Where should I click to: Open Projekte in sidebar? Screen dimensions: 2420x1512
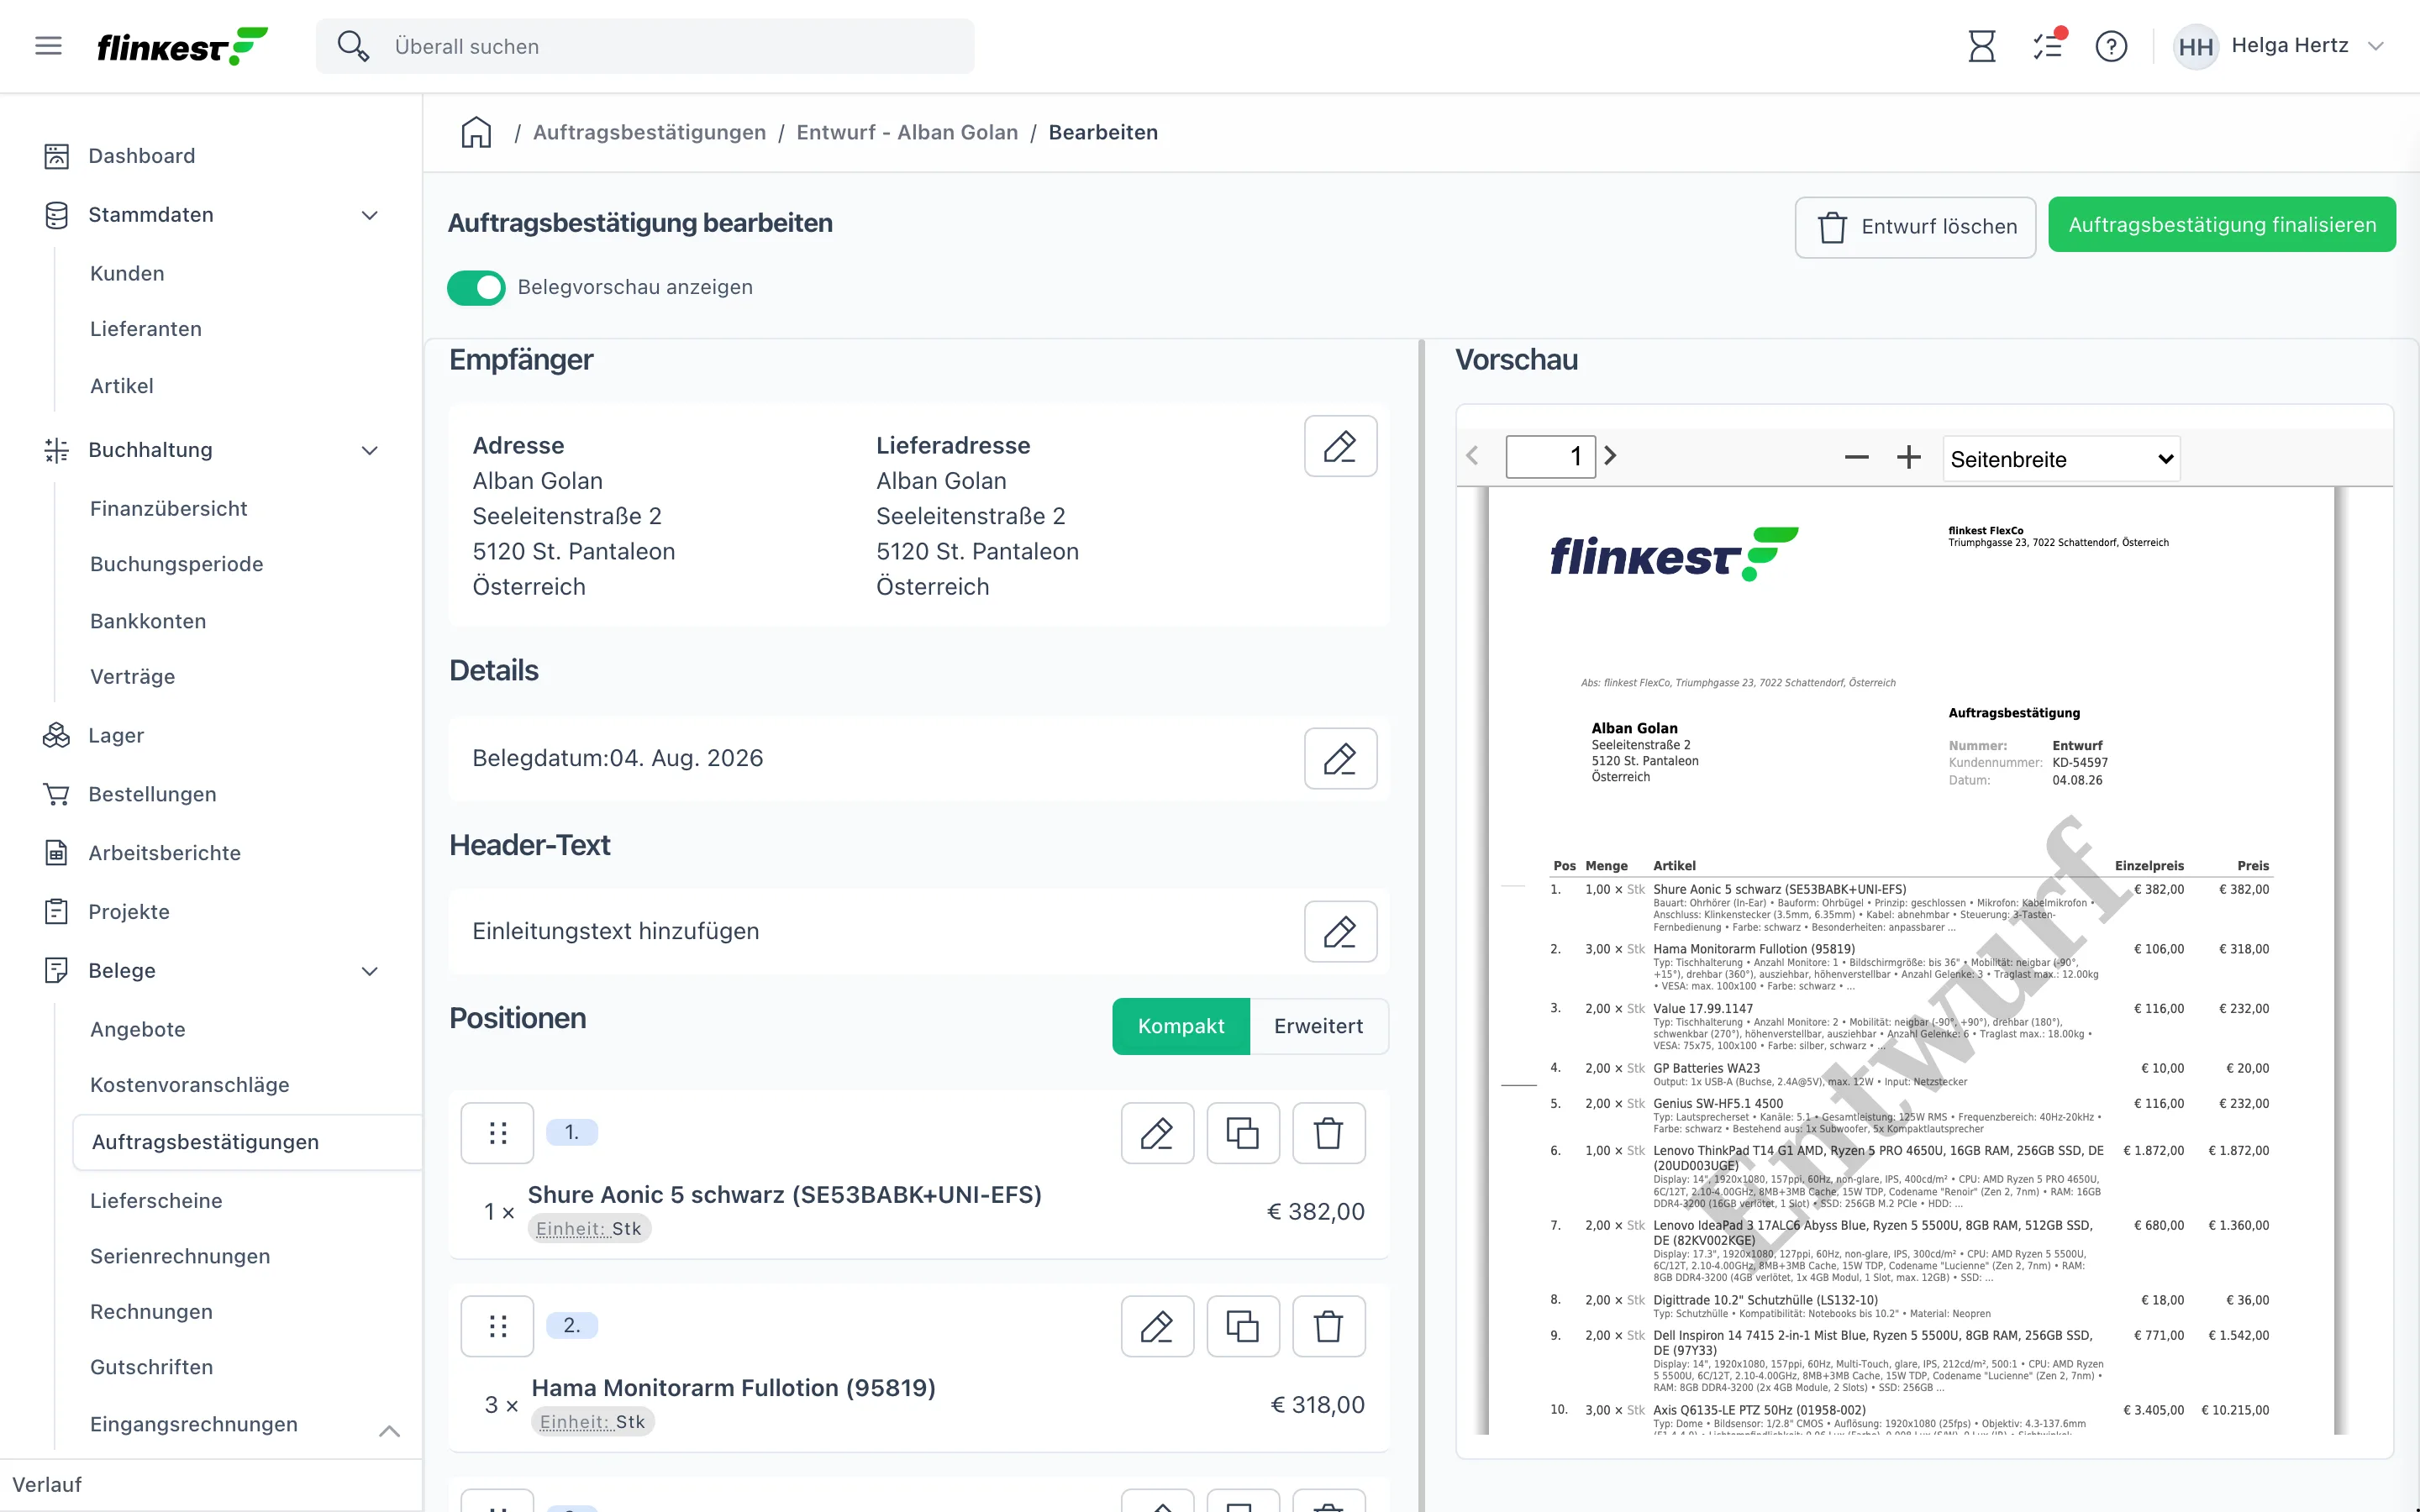[129, 912]
